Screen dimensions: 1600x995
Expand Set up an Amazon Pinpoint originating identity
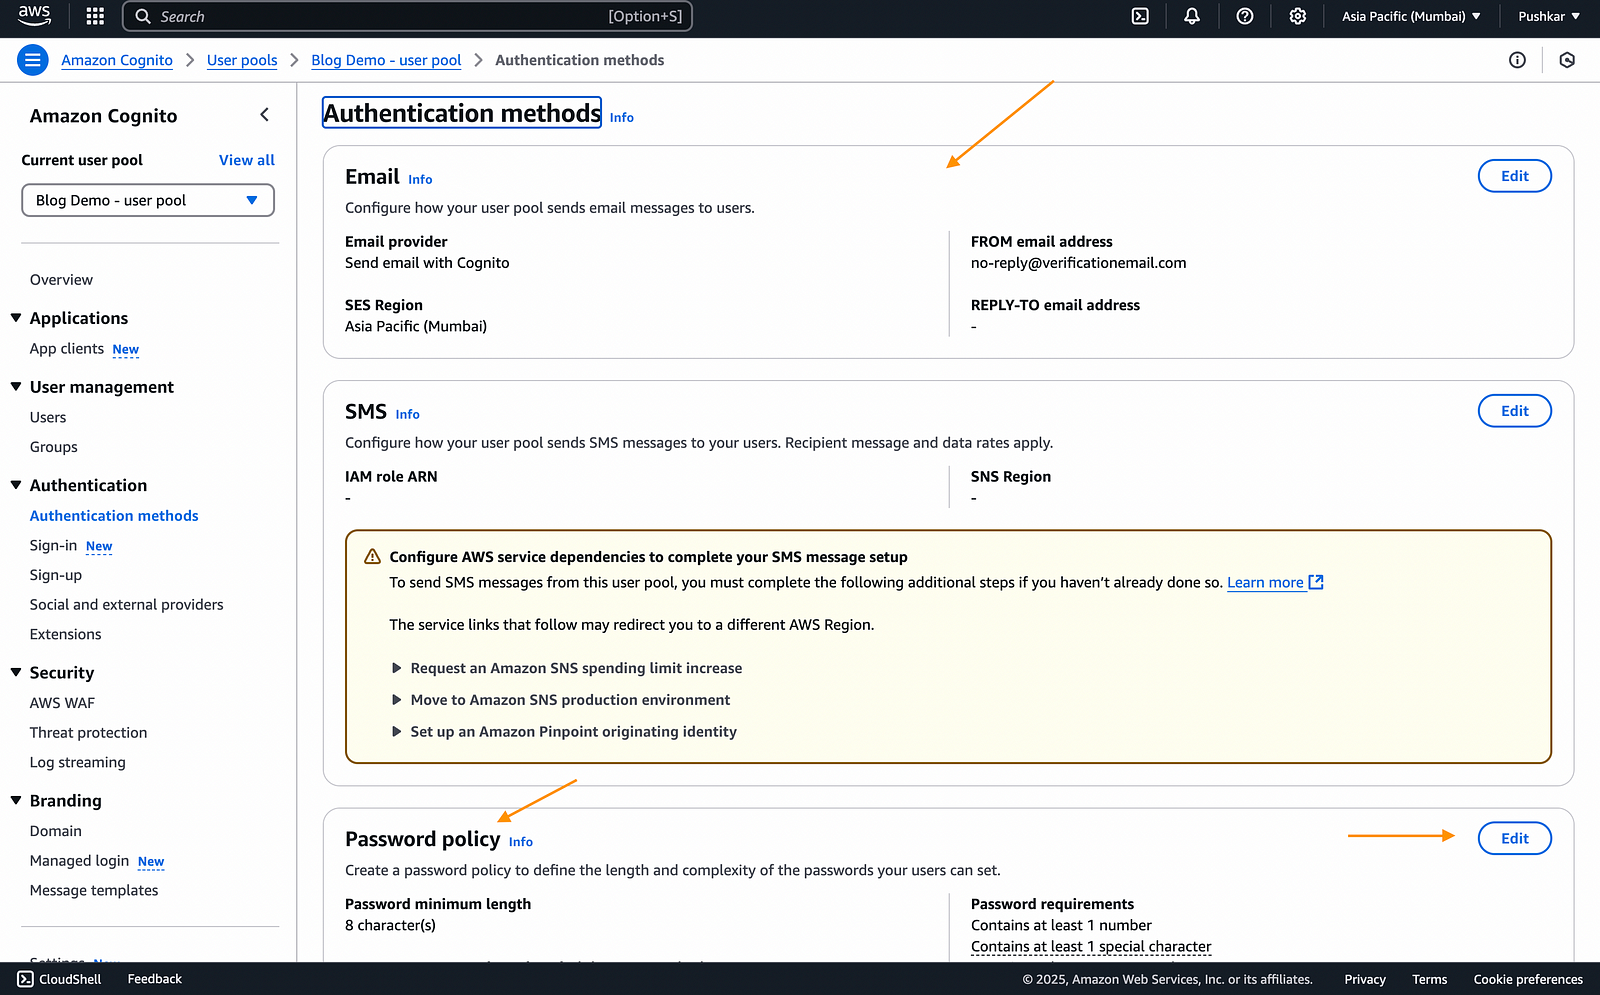tap(564, 732)
